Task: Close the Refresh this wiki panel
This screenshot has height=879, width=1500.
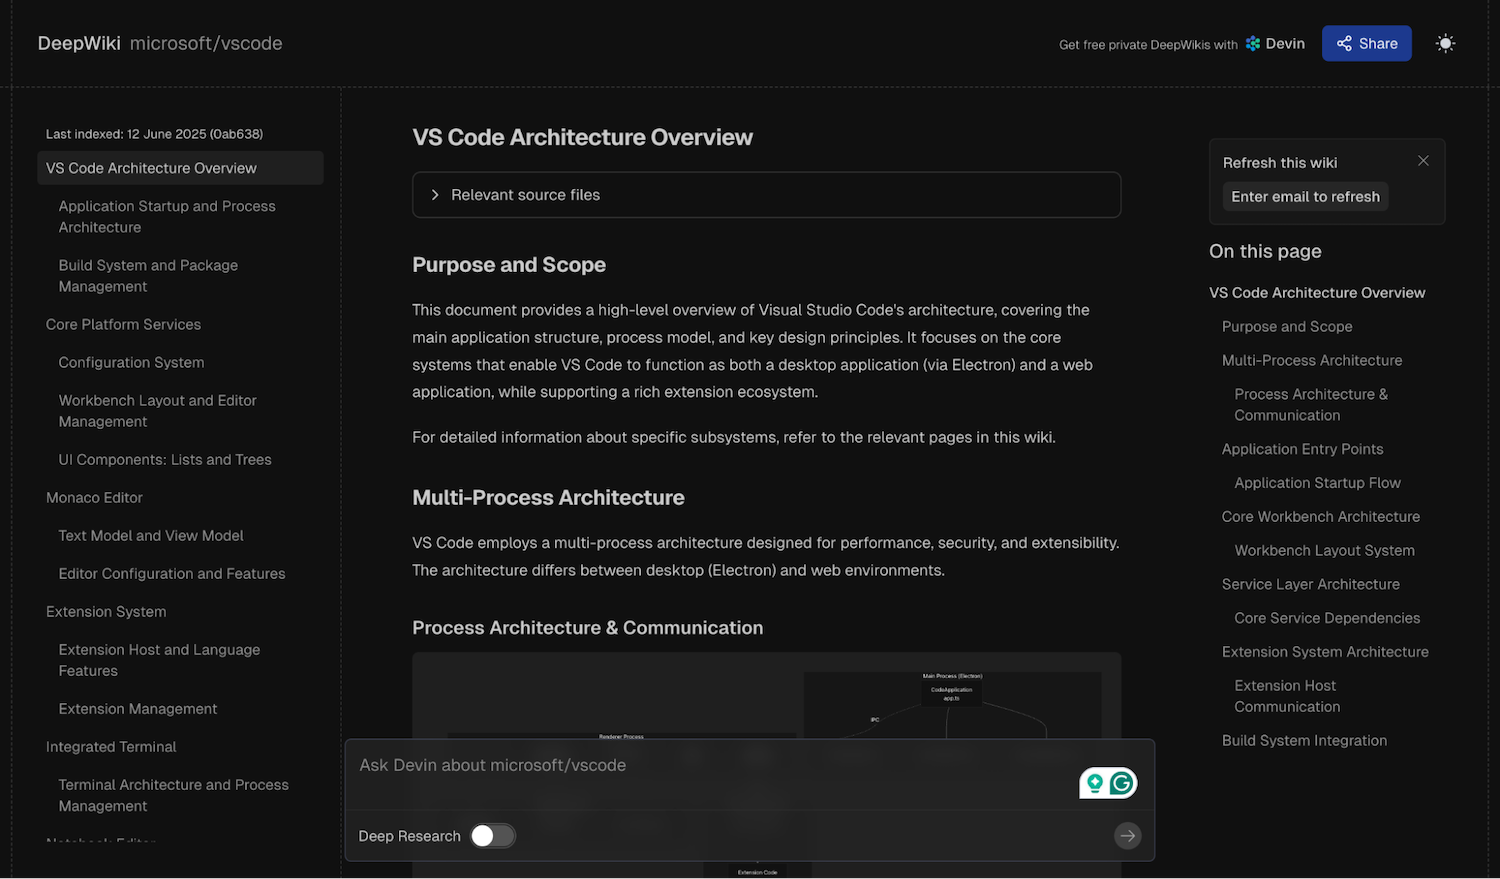Action: click(1423, 161)
